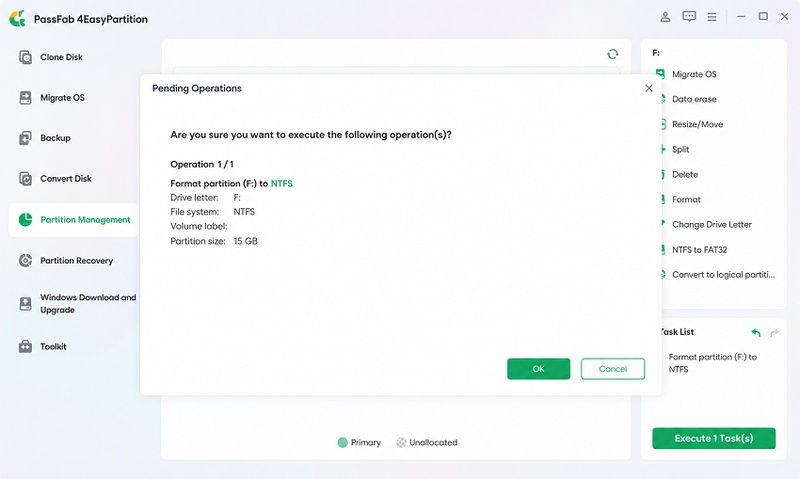Open the Partition Recovery icon
Image resolution: width=800 pixels, height=479 pixels.
point(25,260)
